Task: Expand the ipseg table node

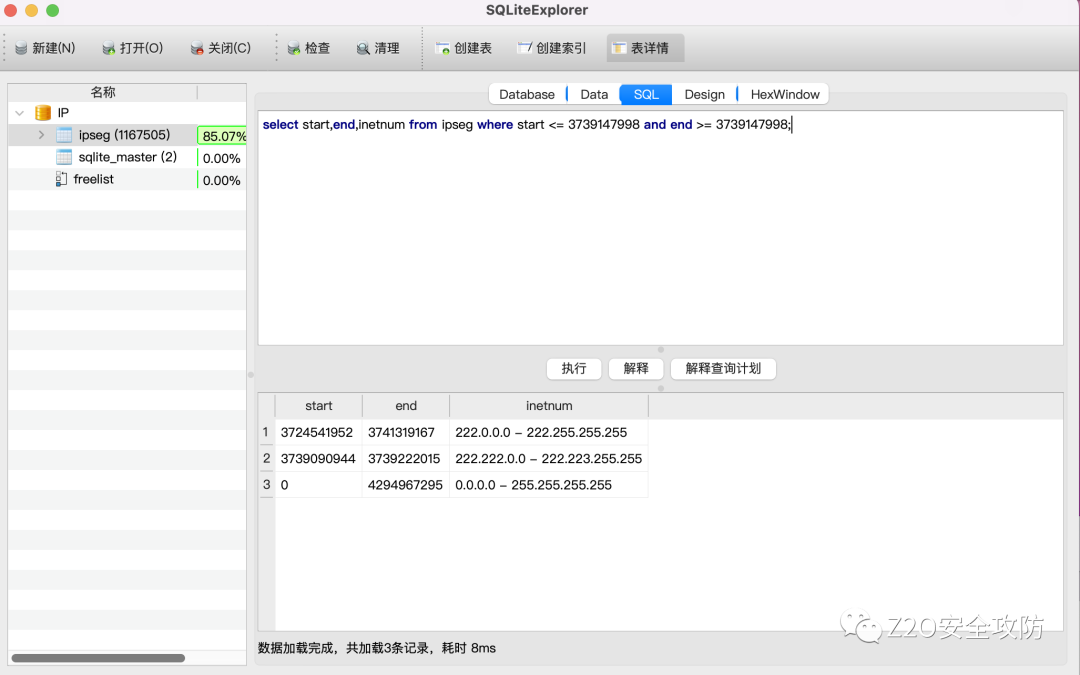Action: 41,135
